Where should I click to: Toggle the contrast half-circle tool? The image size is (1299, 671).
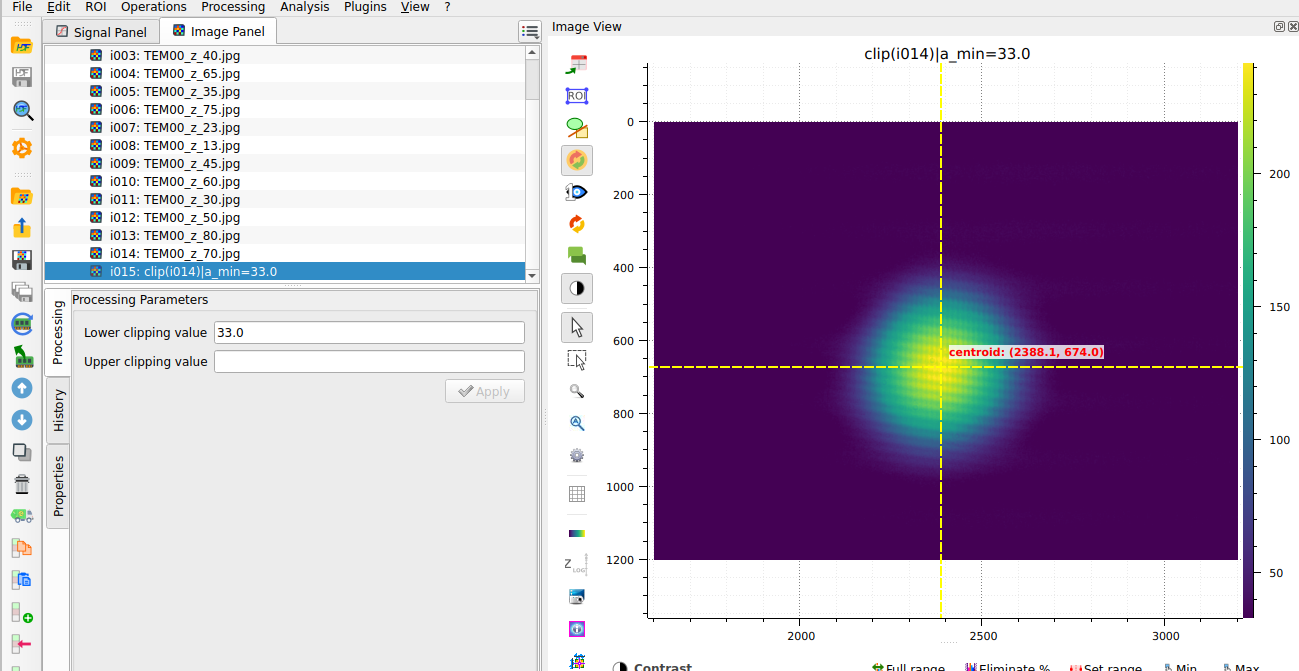[x=577, y=288]
